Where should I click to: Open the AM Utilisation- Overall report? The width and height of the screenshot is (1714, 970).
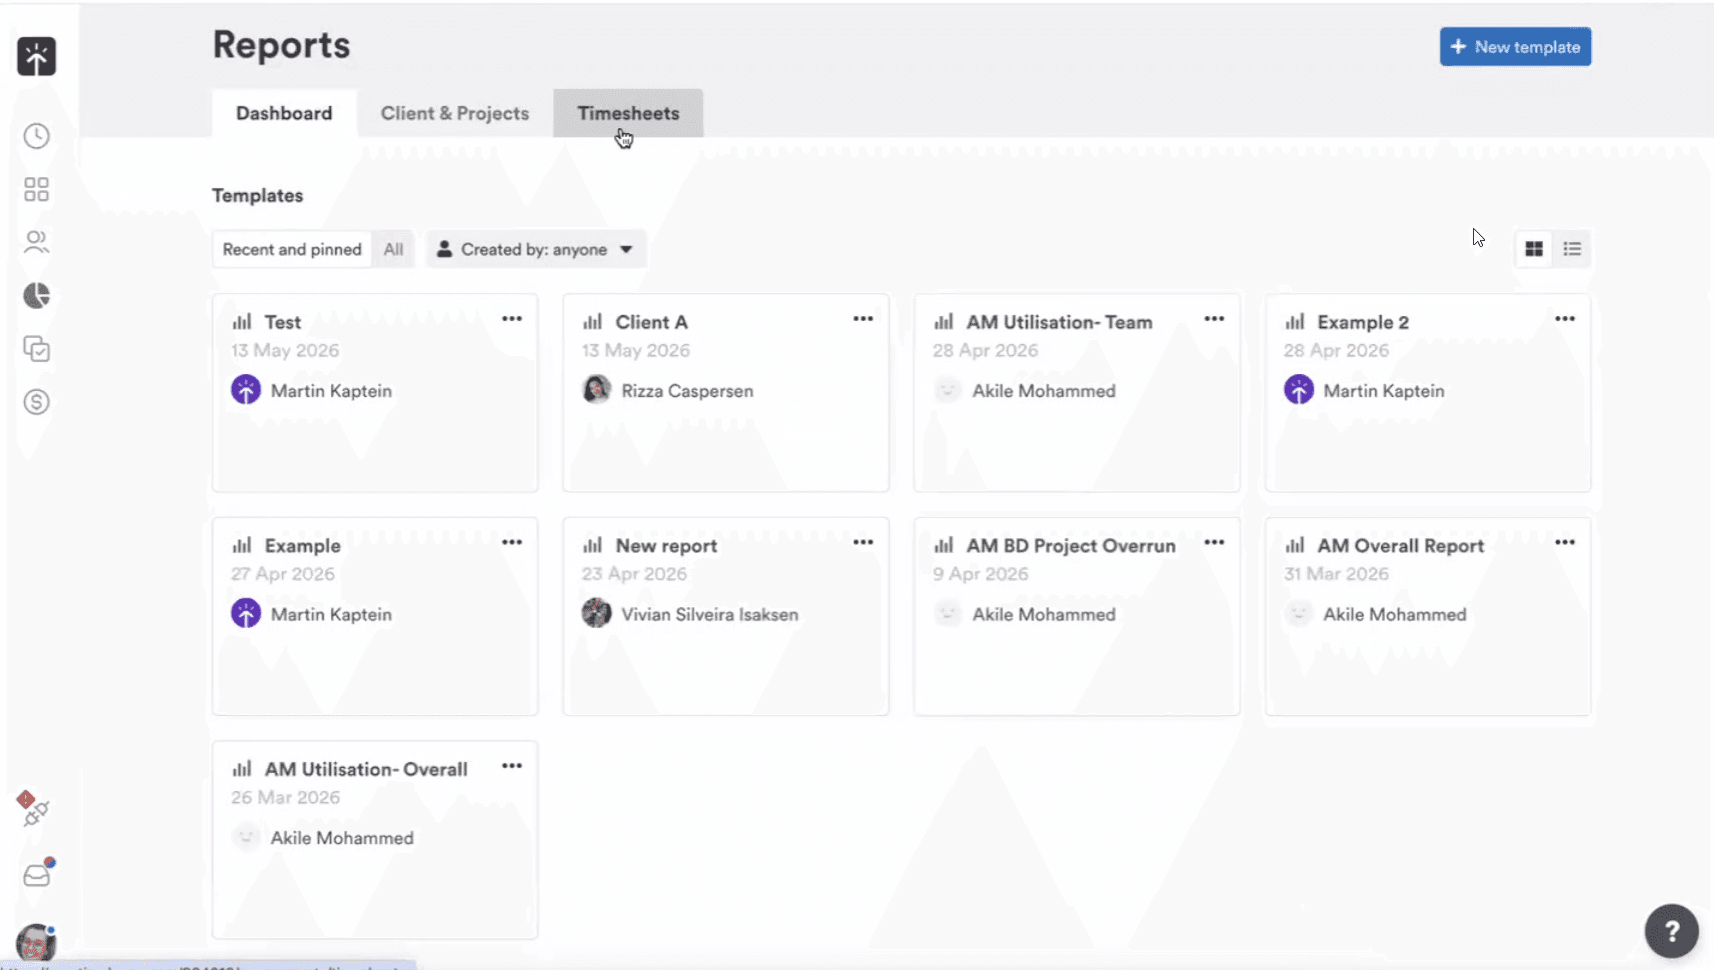375,840
